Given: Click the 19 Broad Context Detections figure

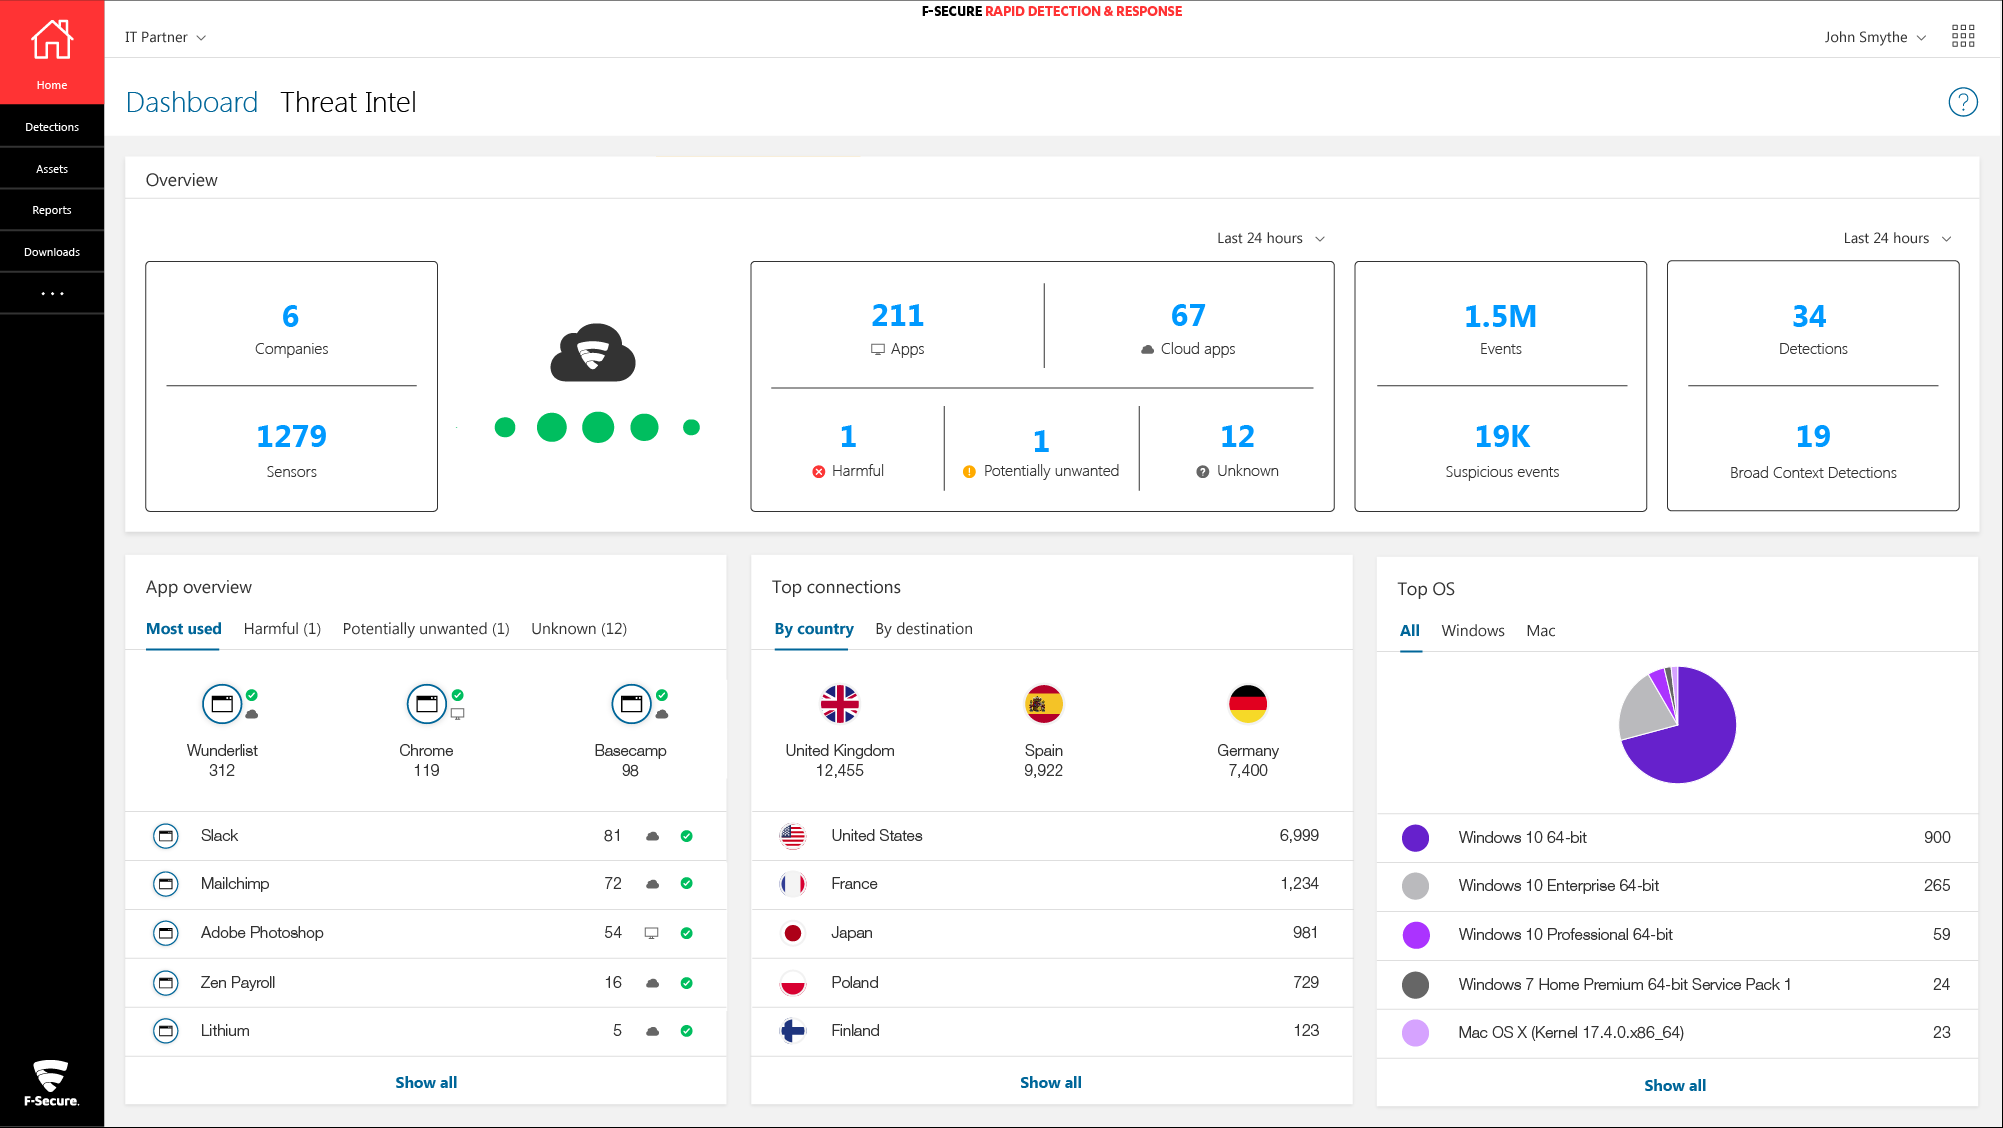Looking at the screenshot, I should tap(1813, 437).
